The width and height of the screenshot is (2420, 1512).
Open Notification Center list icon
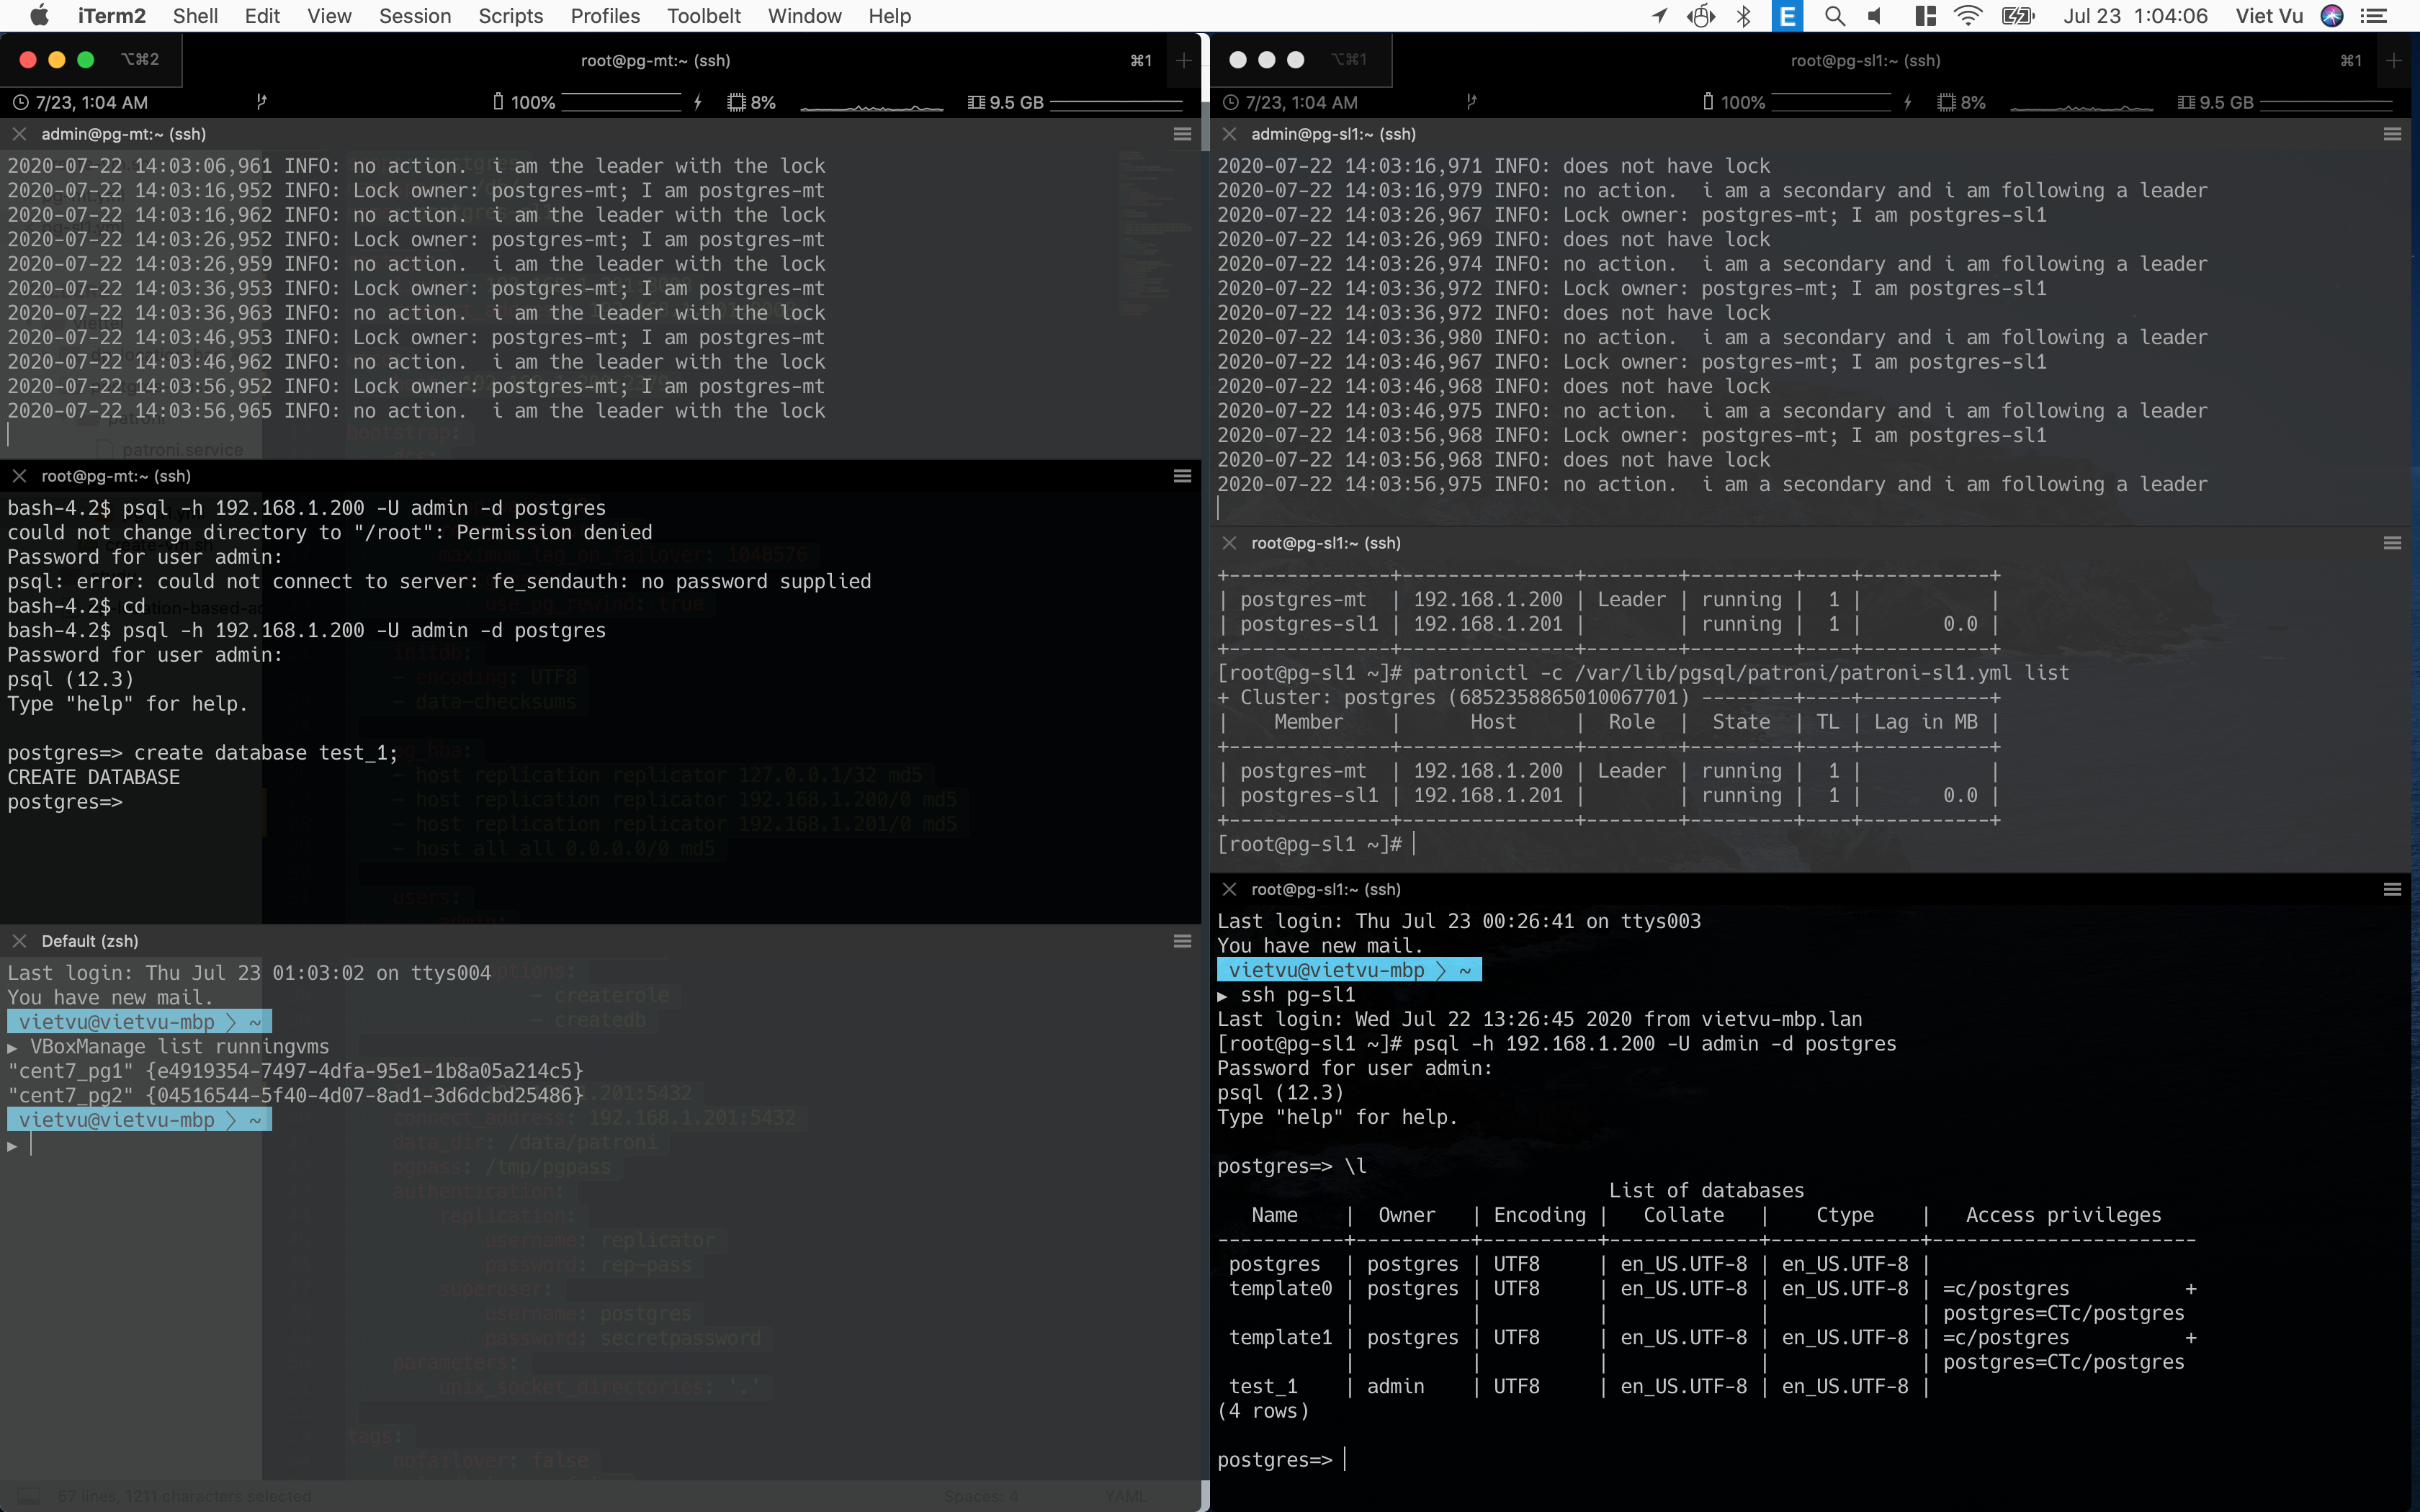2374,16
